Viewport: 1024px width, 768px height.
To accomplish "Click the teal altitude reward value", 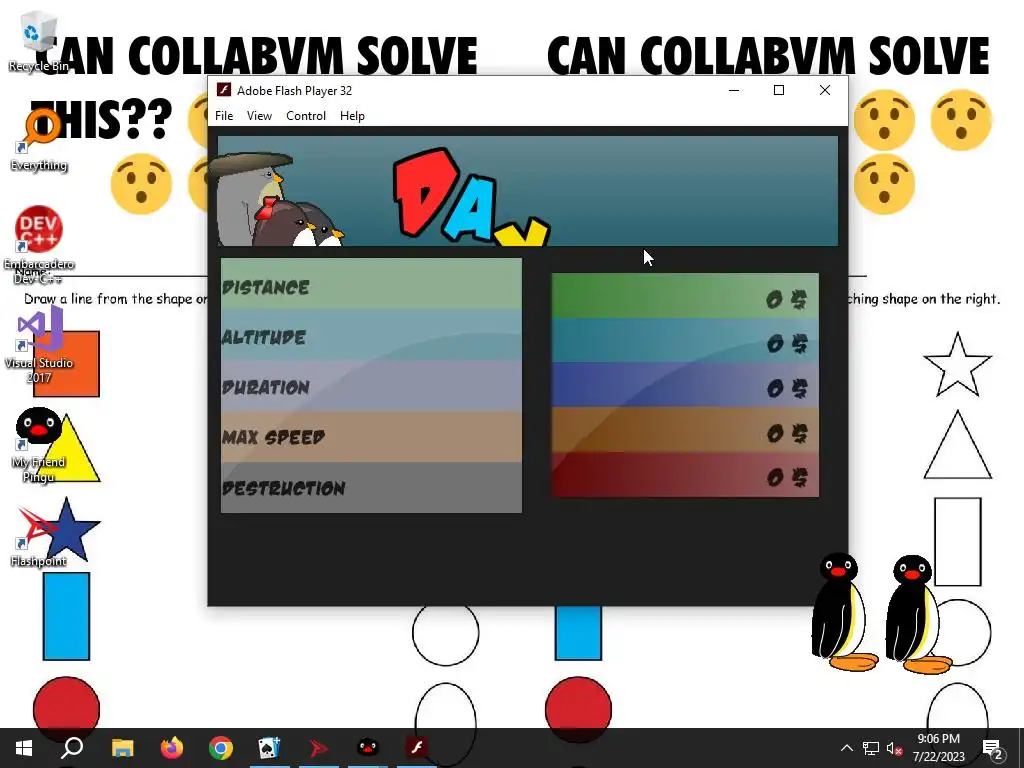I will [787, 344].
